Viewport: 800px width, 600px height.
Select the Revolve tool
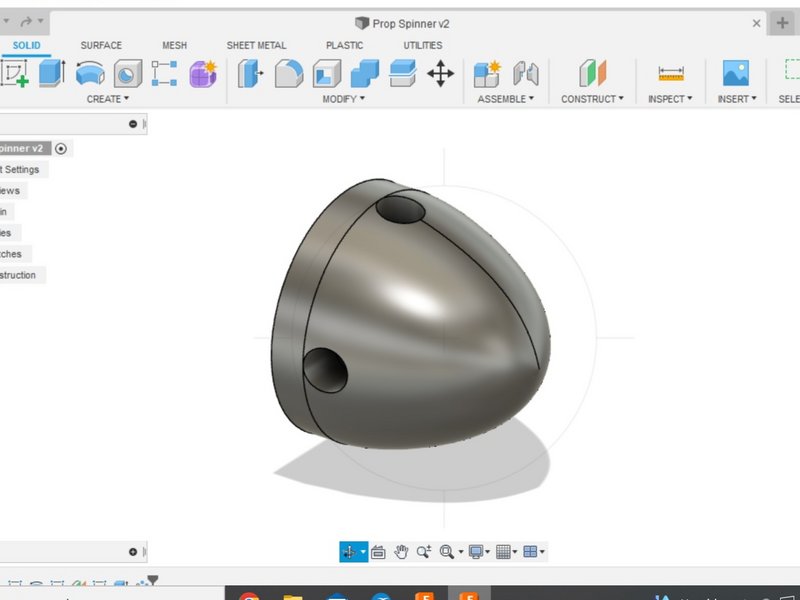[90, 73]
